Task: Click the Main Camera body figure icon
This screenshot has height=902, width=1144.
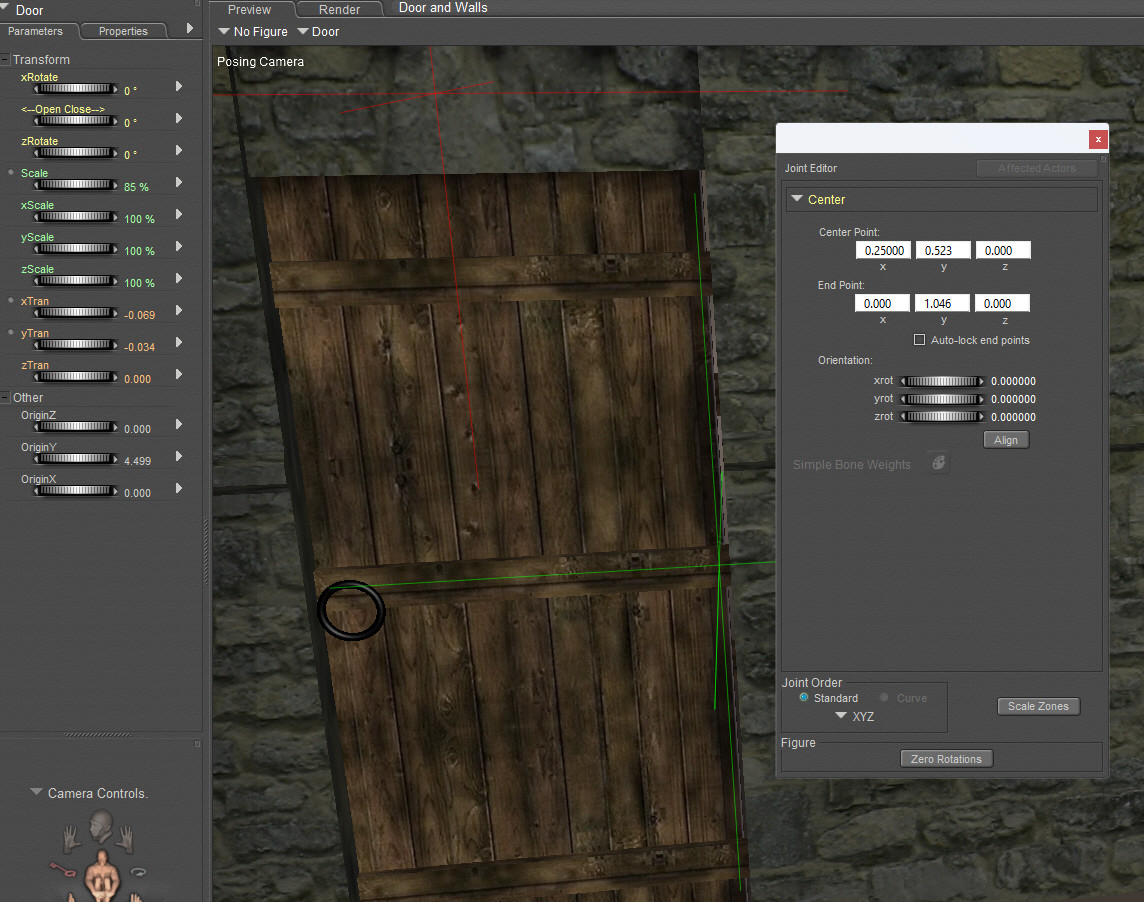Action: 102,875
